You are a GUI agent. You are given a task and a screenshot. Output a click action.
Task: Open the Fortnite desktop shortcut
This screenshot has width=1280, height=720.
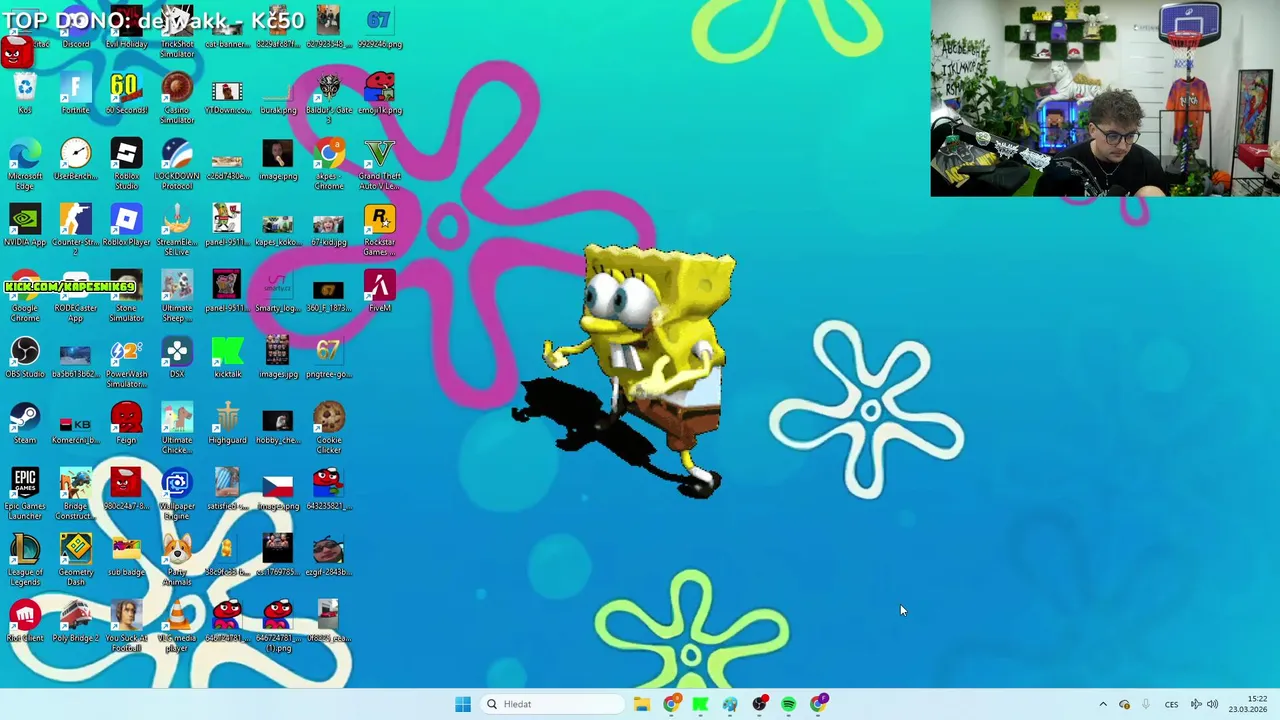click(x=76, y=94)
